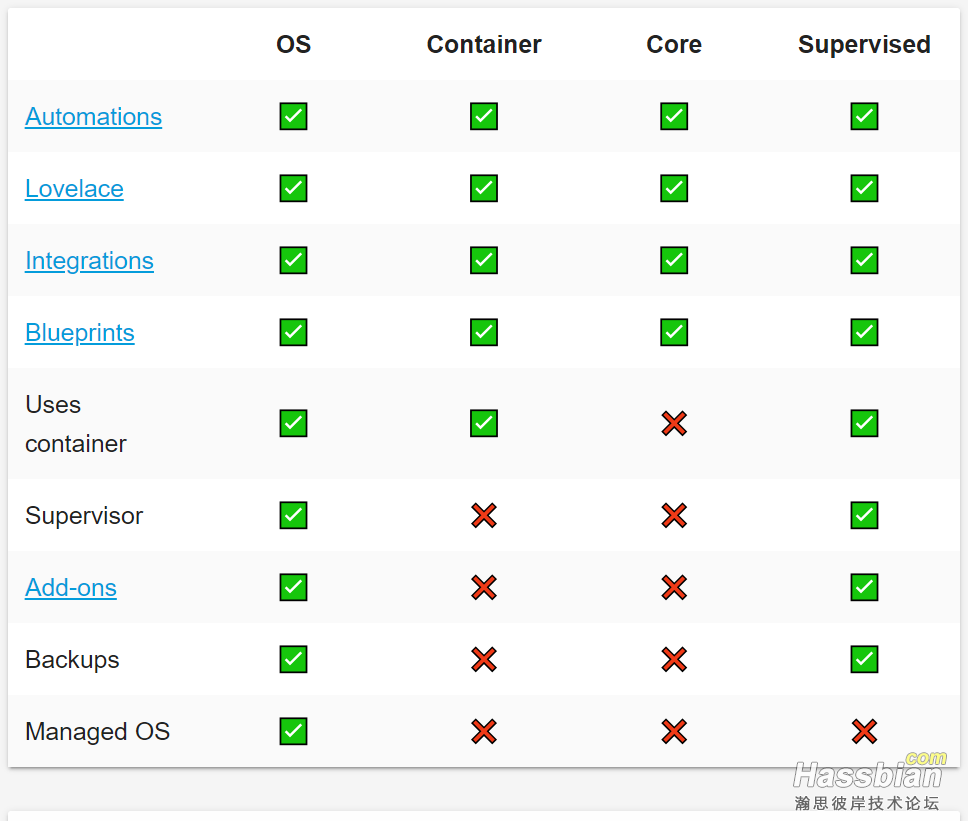Click the Lovelace checkmark under Container
The image size is (968, 821).
(484, 189)
